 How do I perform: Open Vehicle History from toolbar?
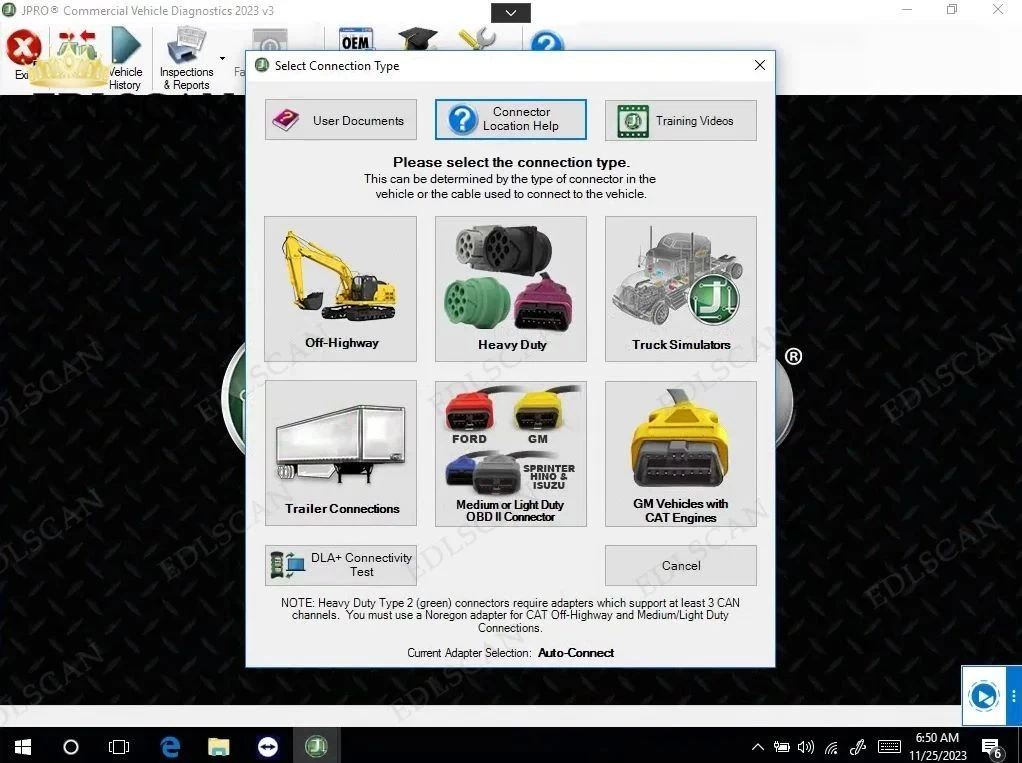click(x=126, y=60)
